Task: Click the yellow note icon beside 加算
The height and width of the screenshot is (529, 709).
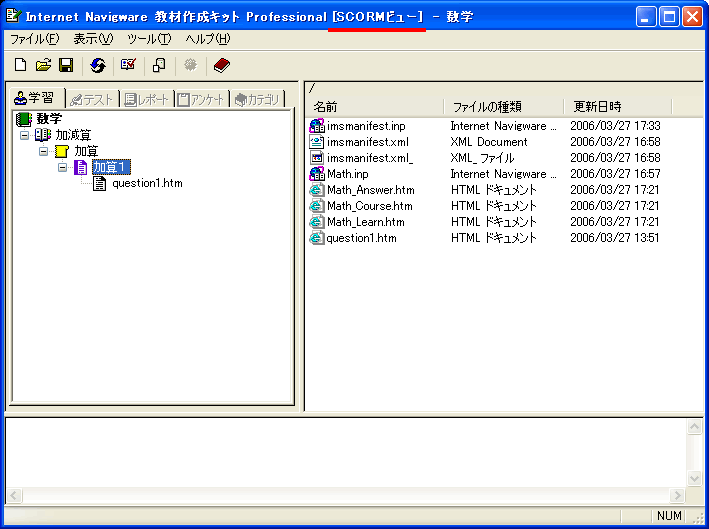Action: (62, 151)
